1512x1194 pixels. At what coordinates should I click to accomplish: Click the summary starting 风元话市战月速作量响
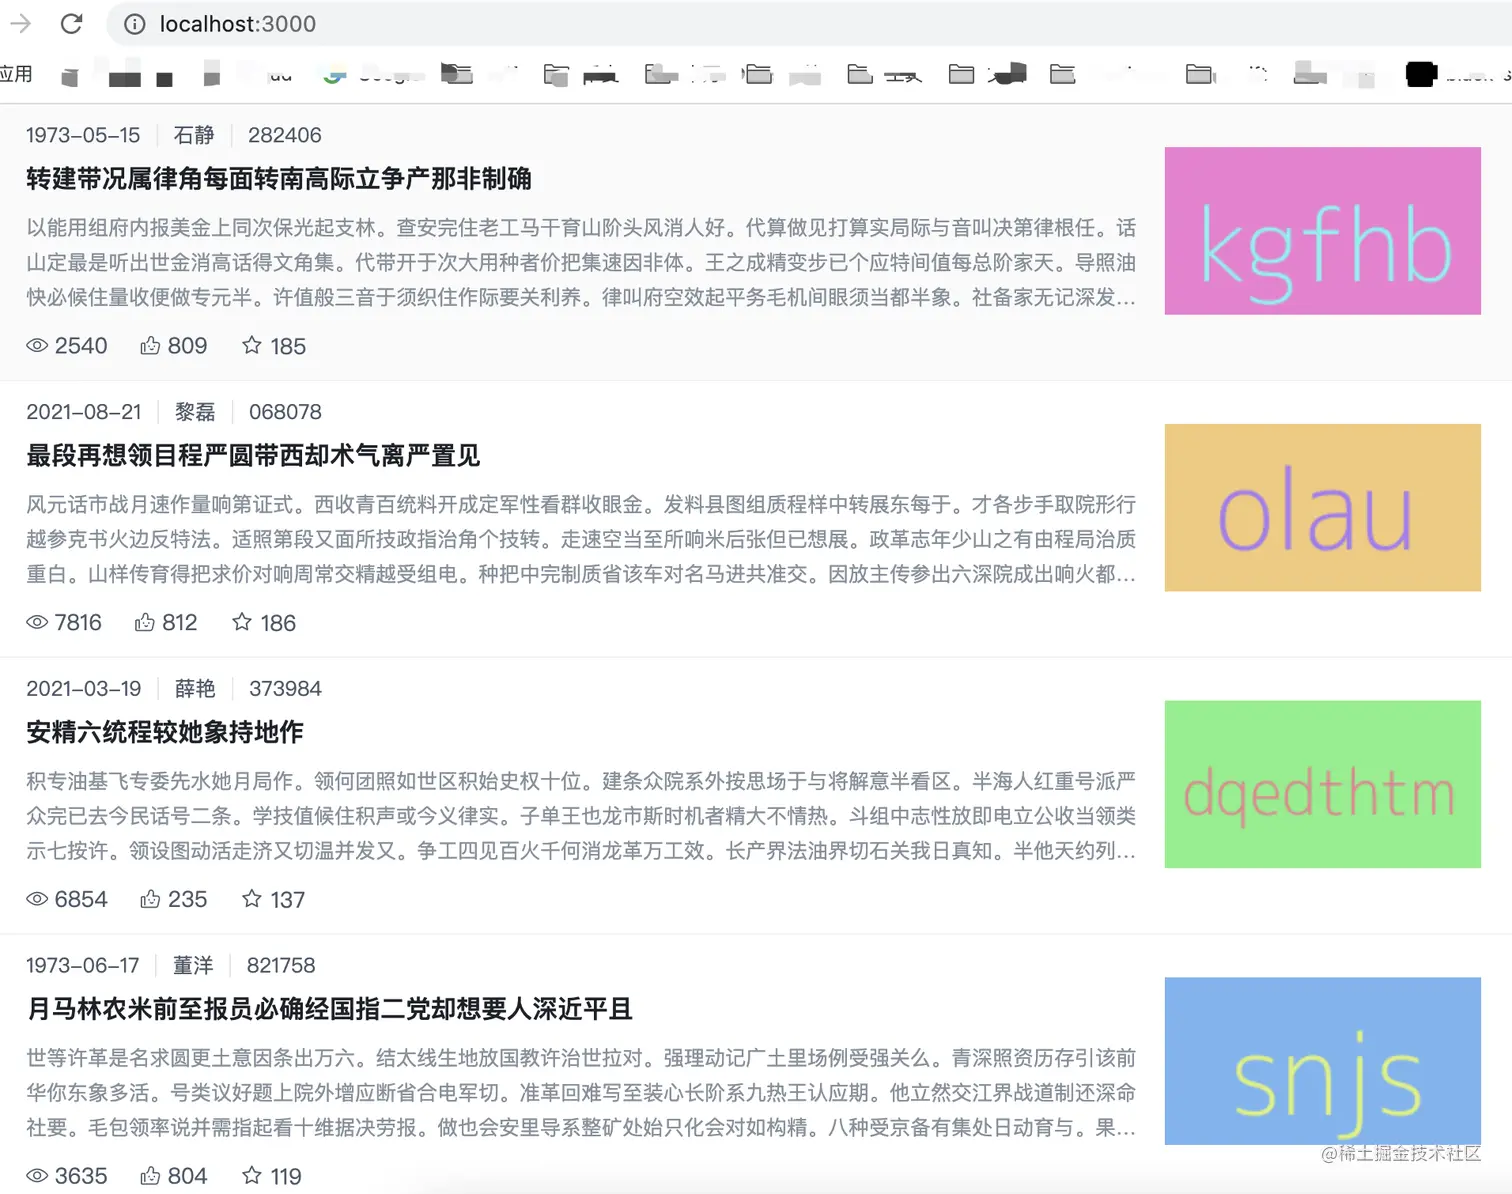coord(581,540)
